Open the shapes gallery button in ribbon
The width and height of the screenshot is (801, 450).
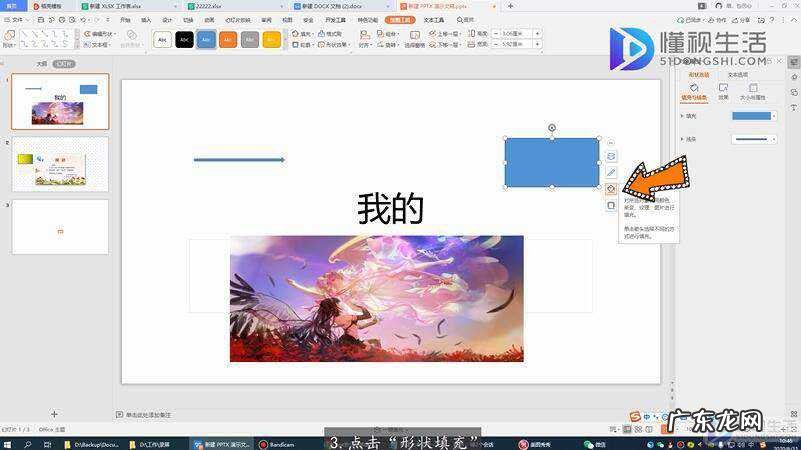point(9,38)
